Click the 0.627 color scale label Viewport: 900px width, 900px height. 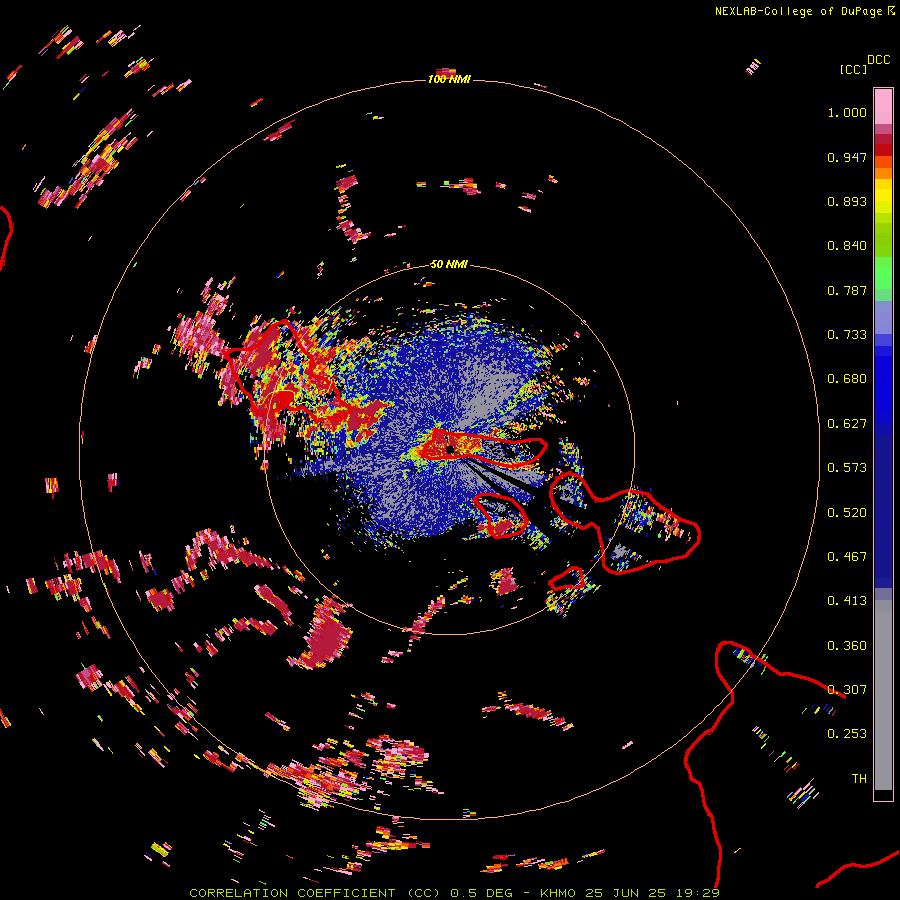pos(847,424)
